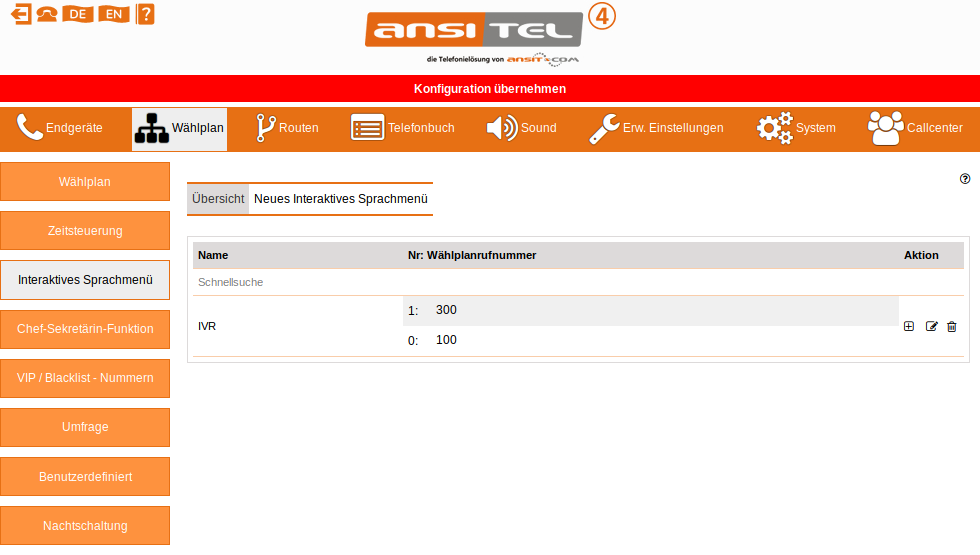
Task: Switch language to German with DE flag
Action: click(x=77, y=14)
